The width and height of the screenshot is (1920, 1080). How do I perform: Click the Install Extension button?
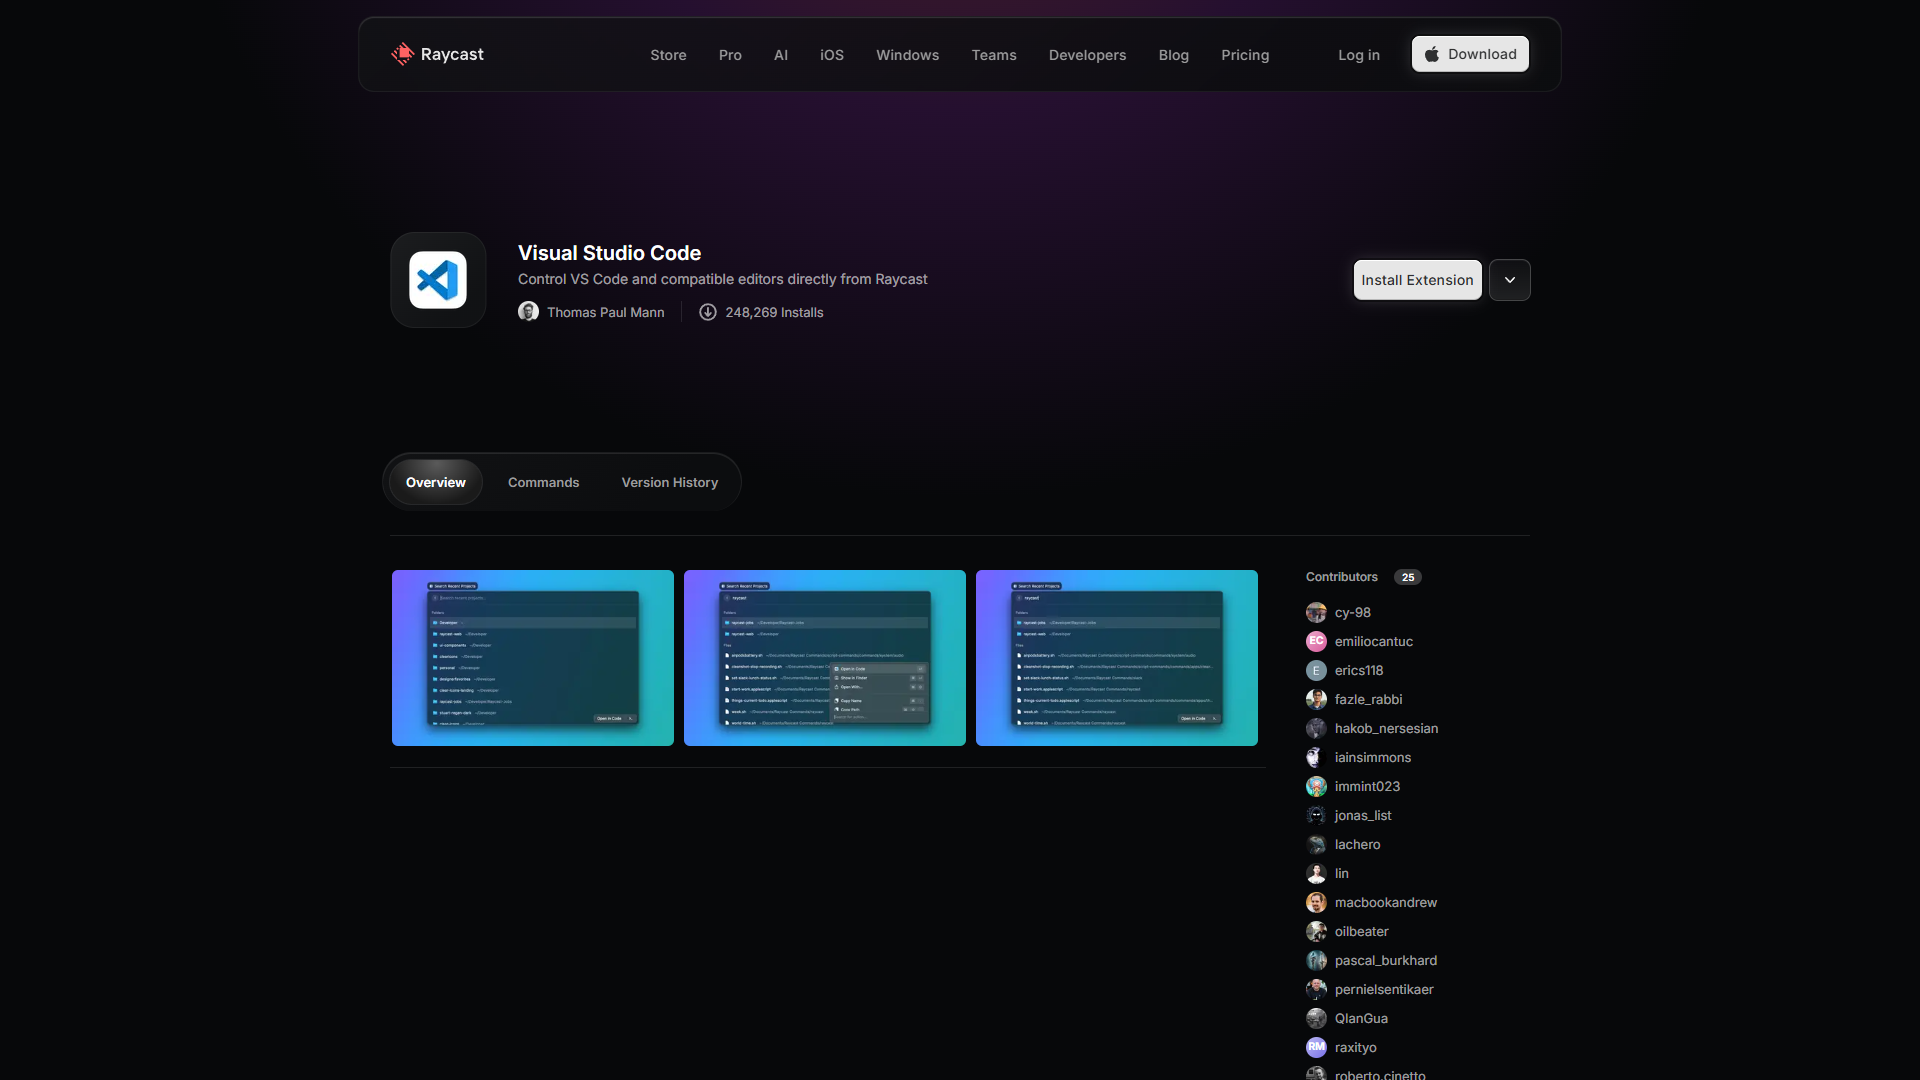[x=1417, y=280]
